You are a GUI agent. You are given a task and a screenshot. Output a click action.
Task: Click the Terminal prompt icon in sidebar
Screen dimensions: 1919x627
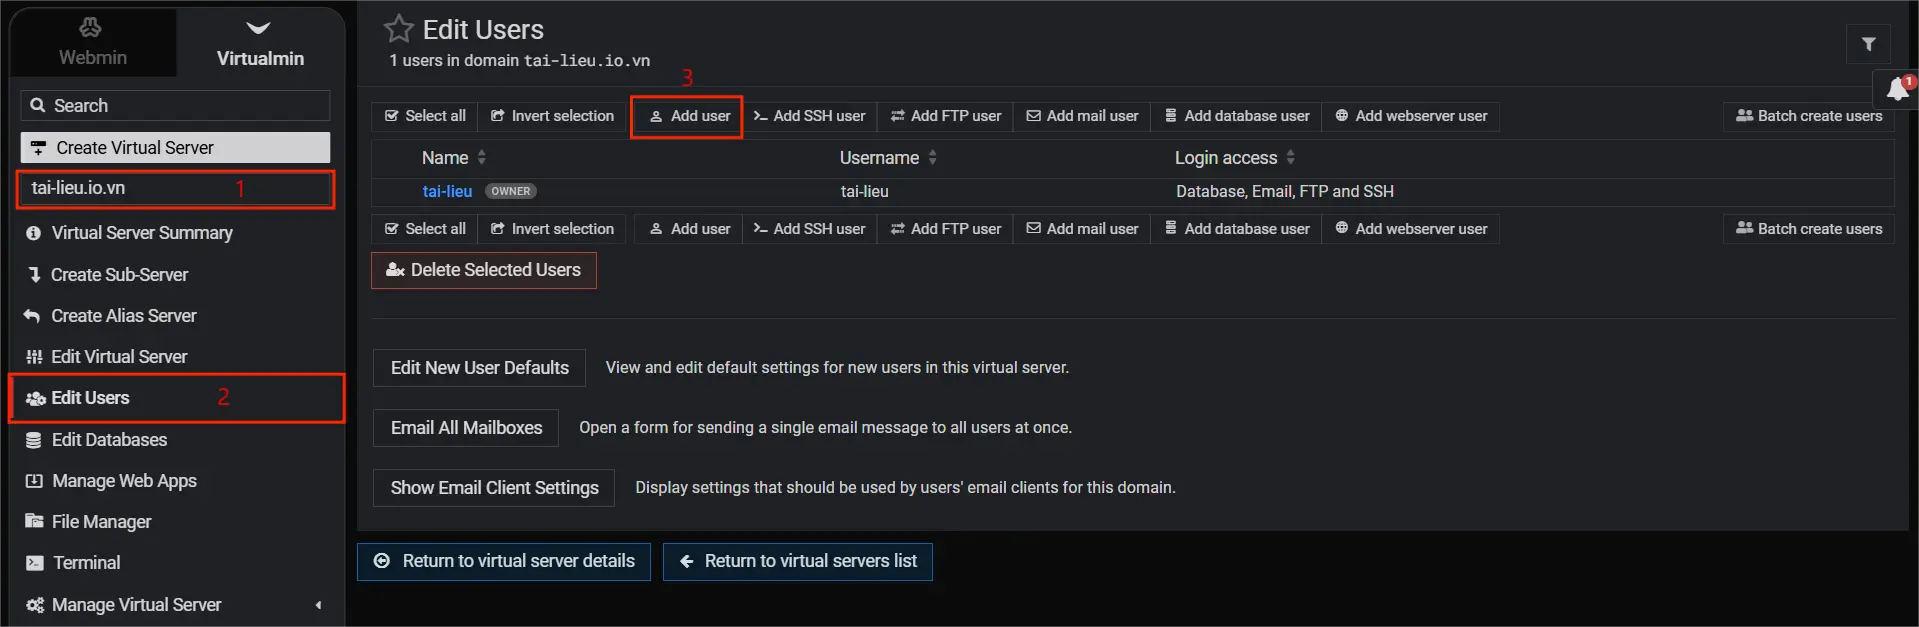35,563
